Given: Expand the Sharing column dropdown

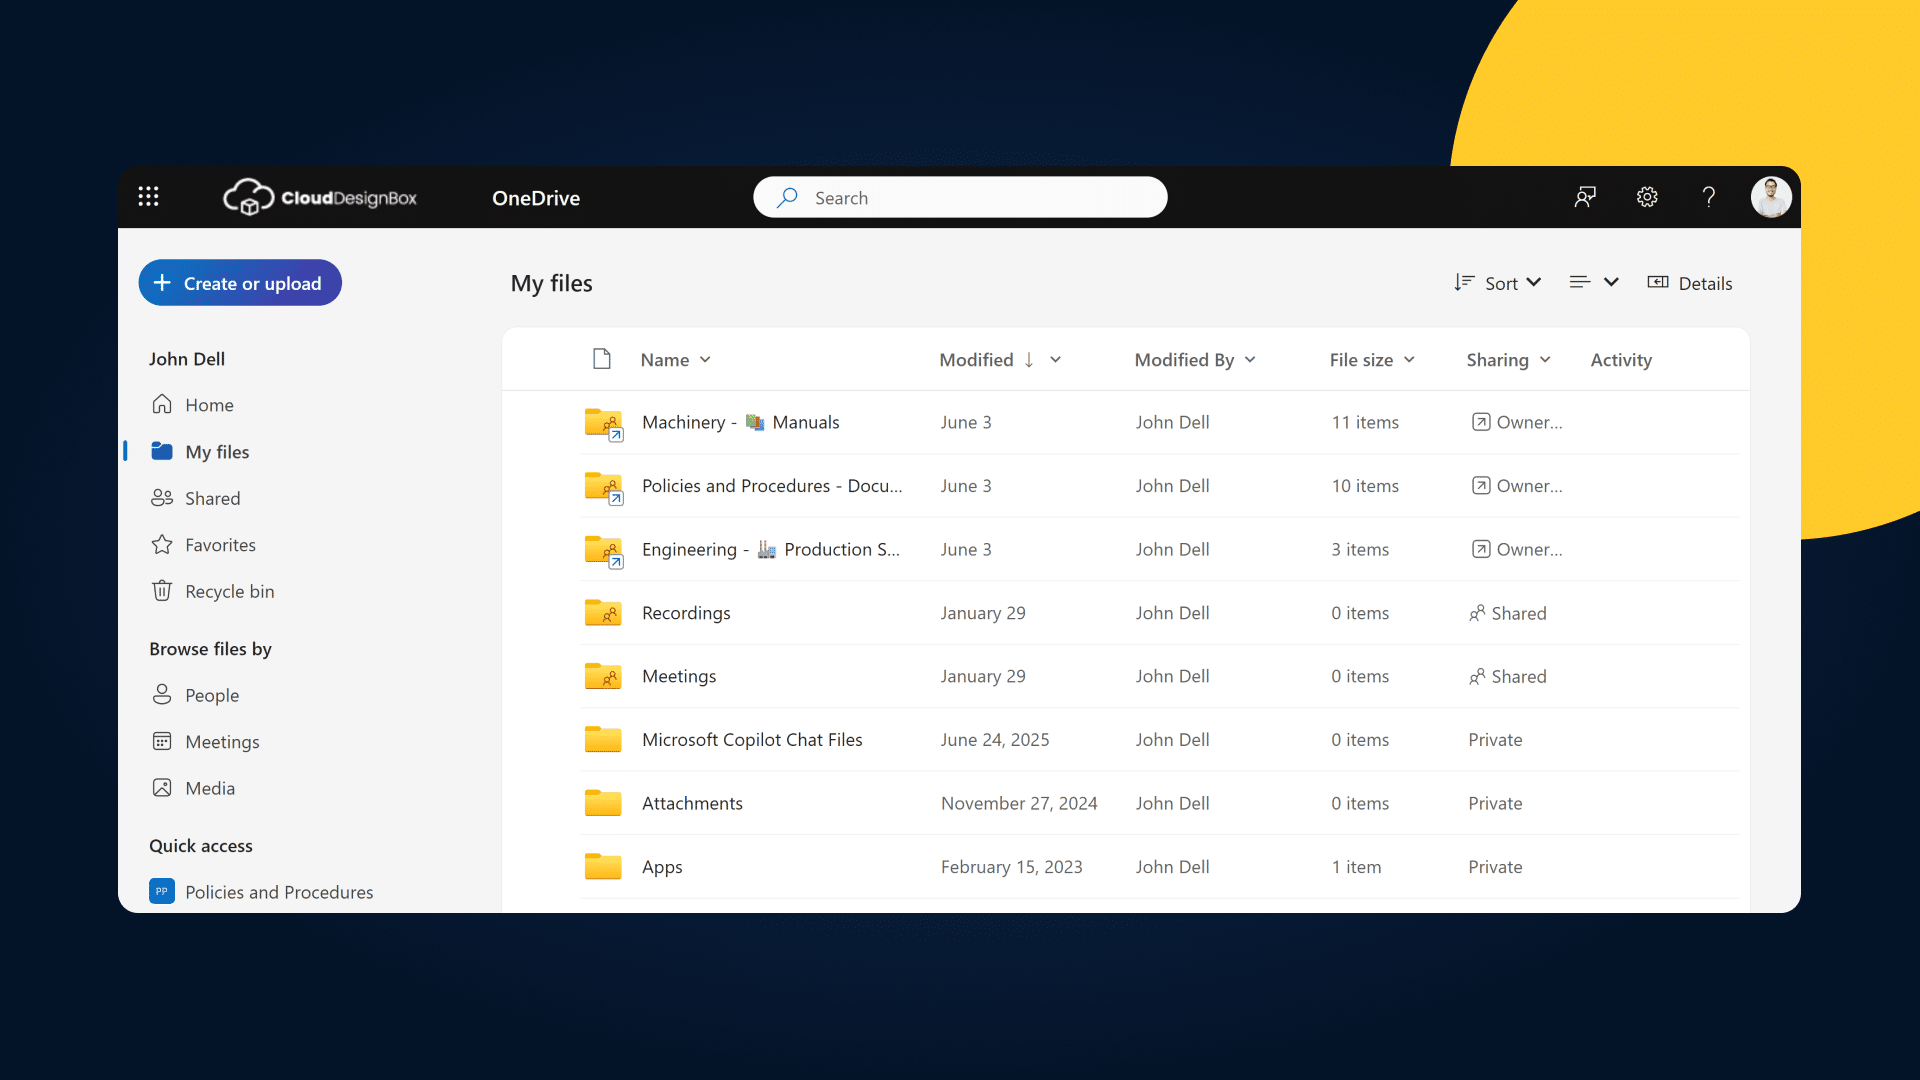Looking at the screenshot, I should tap(1545, 360).
